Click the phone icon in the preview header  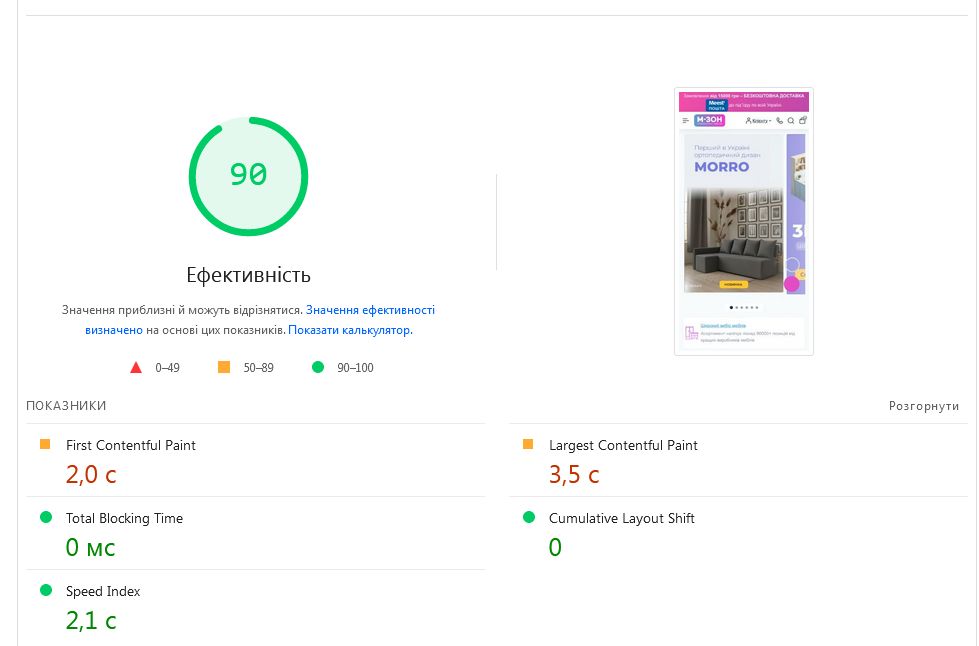click(779, 121)
